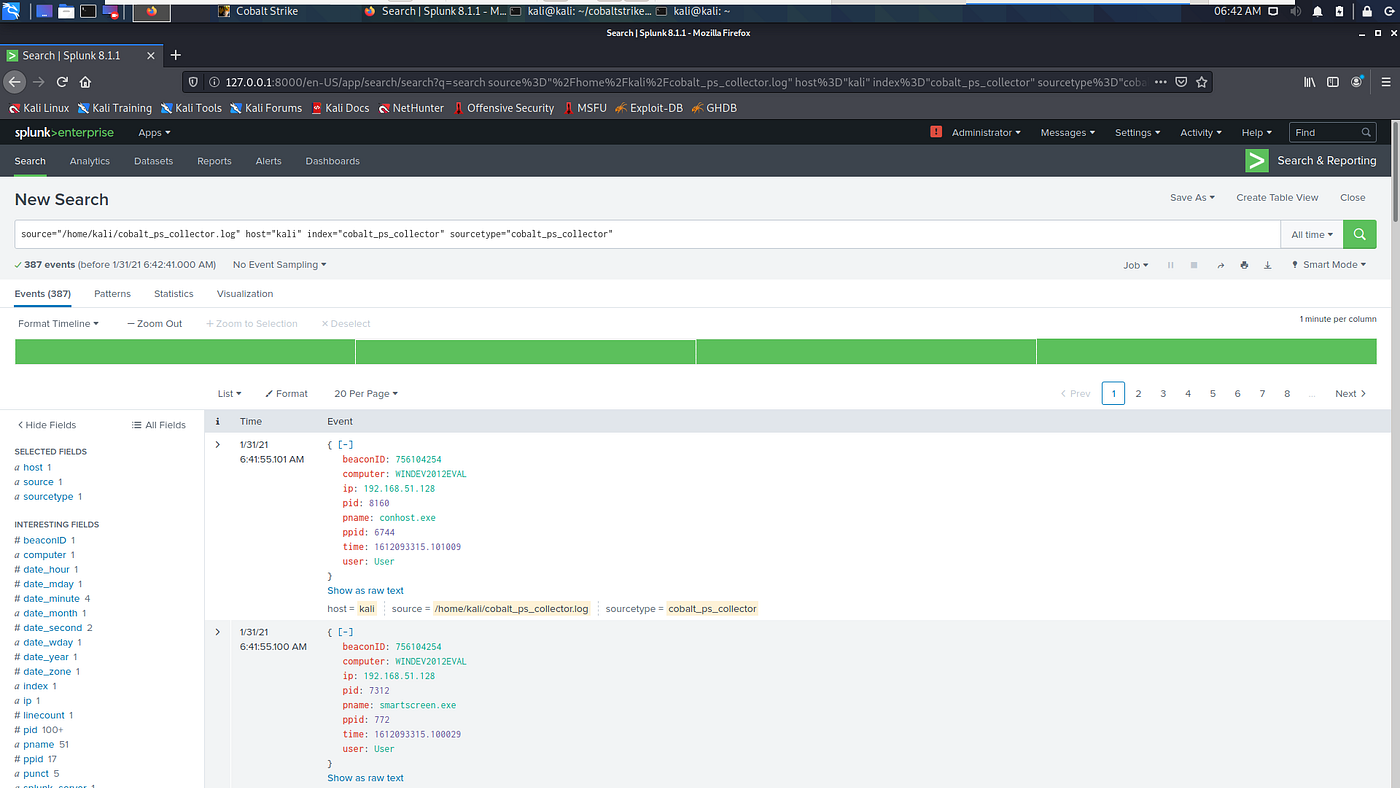Open the Kali Docs bookmark
The height and width of the screenshot is (788, 1400).
point(340,108)
